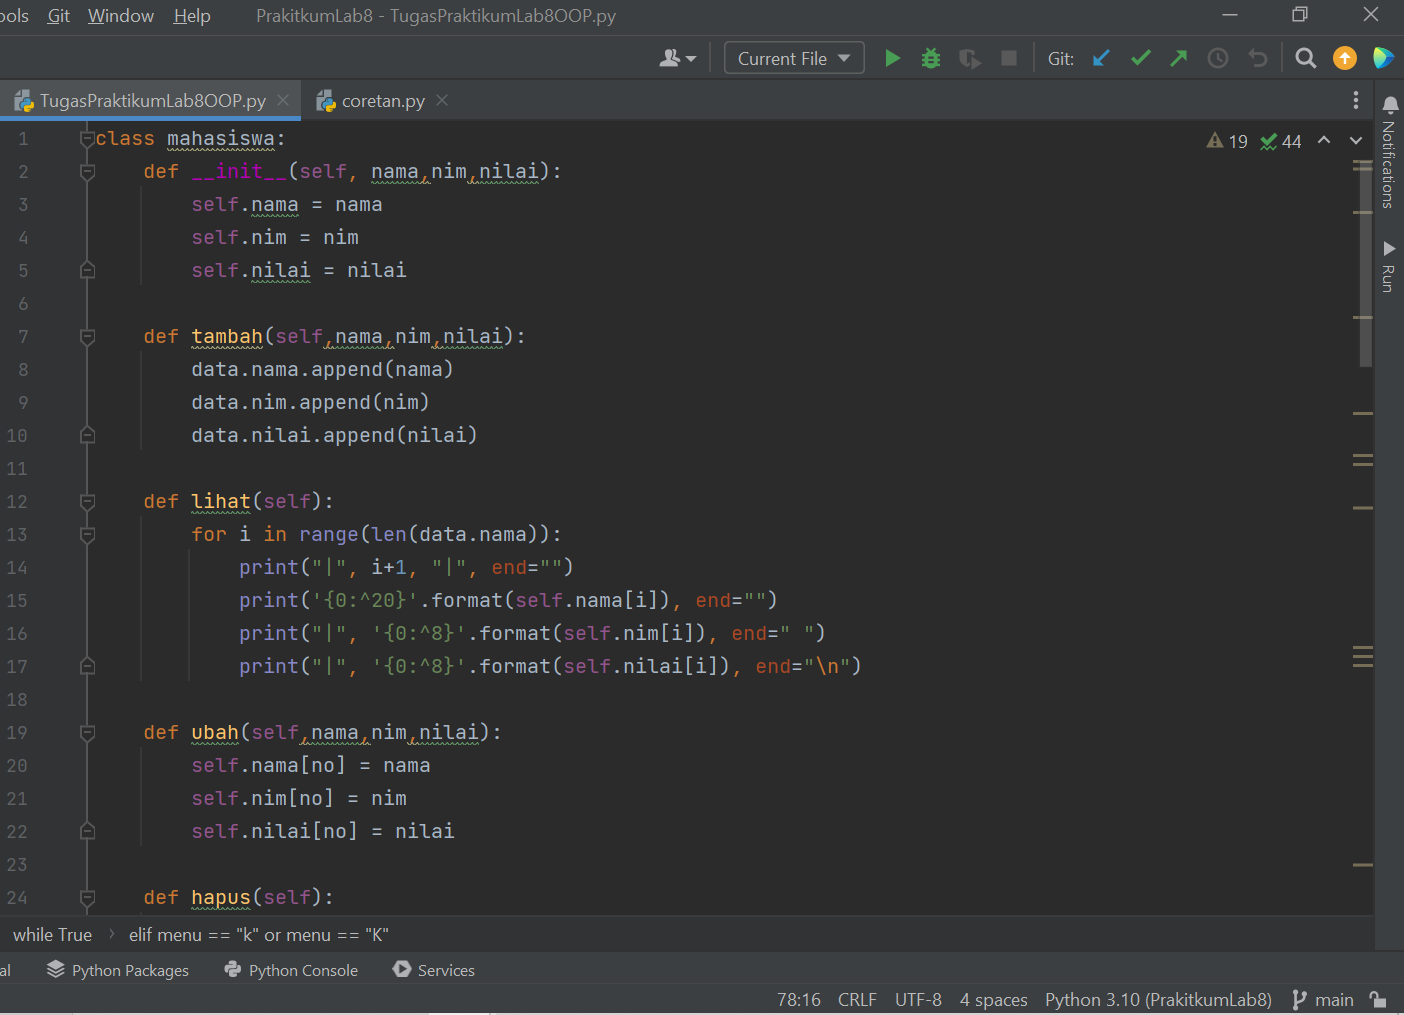Click the 19 warnings inspection indicator
The height and width of the screenshot is (1015, 1404).
click(x=1227, y=141)
